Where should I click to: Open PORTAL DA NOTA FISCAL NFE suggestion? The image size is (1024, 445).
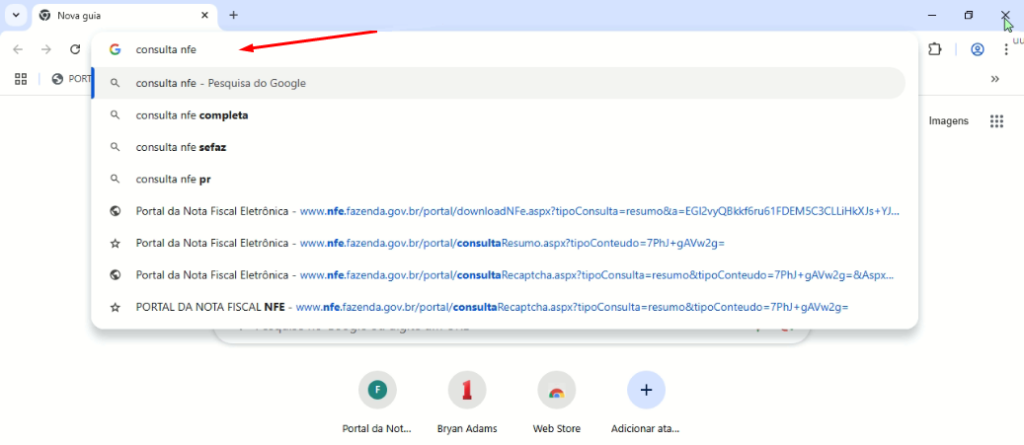[x=500, y=306]
